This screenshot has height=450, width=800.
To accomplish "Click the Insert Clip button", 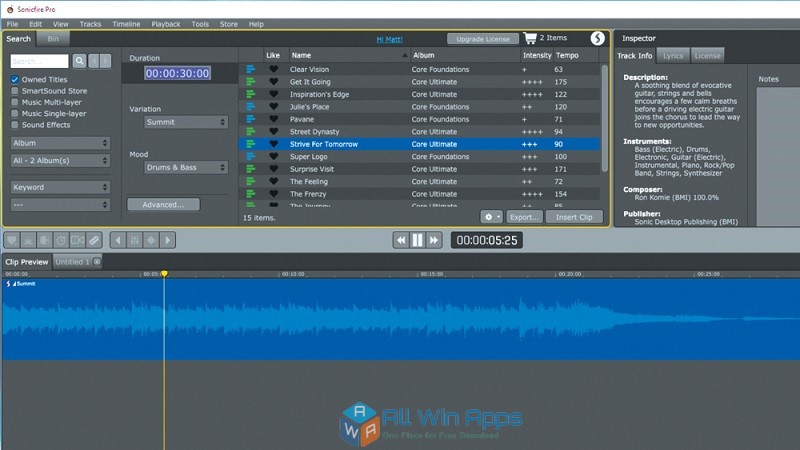I will pyautogui.click(x=574, y=217).
